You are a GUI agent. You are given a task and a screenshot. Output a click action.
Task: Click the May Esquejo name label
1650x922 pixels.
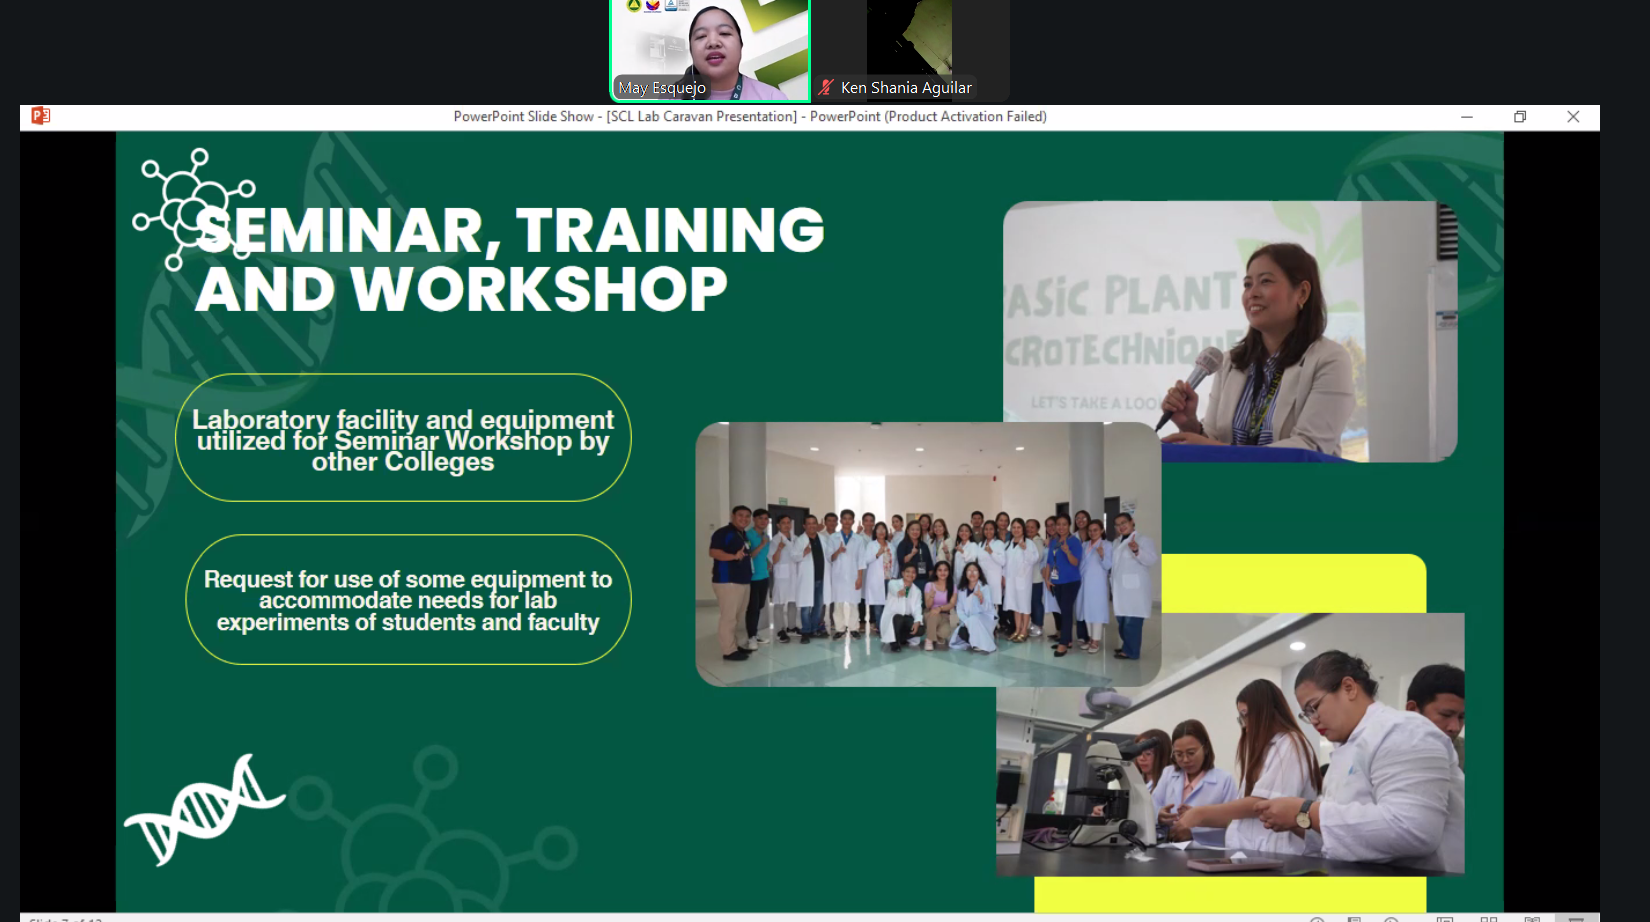(662, 88)
